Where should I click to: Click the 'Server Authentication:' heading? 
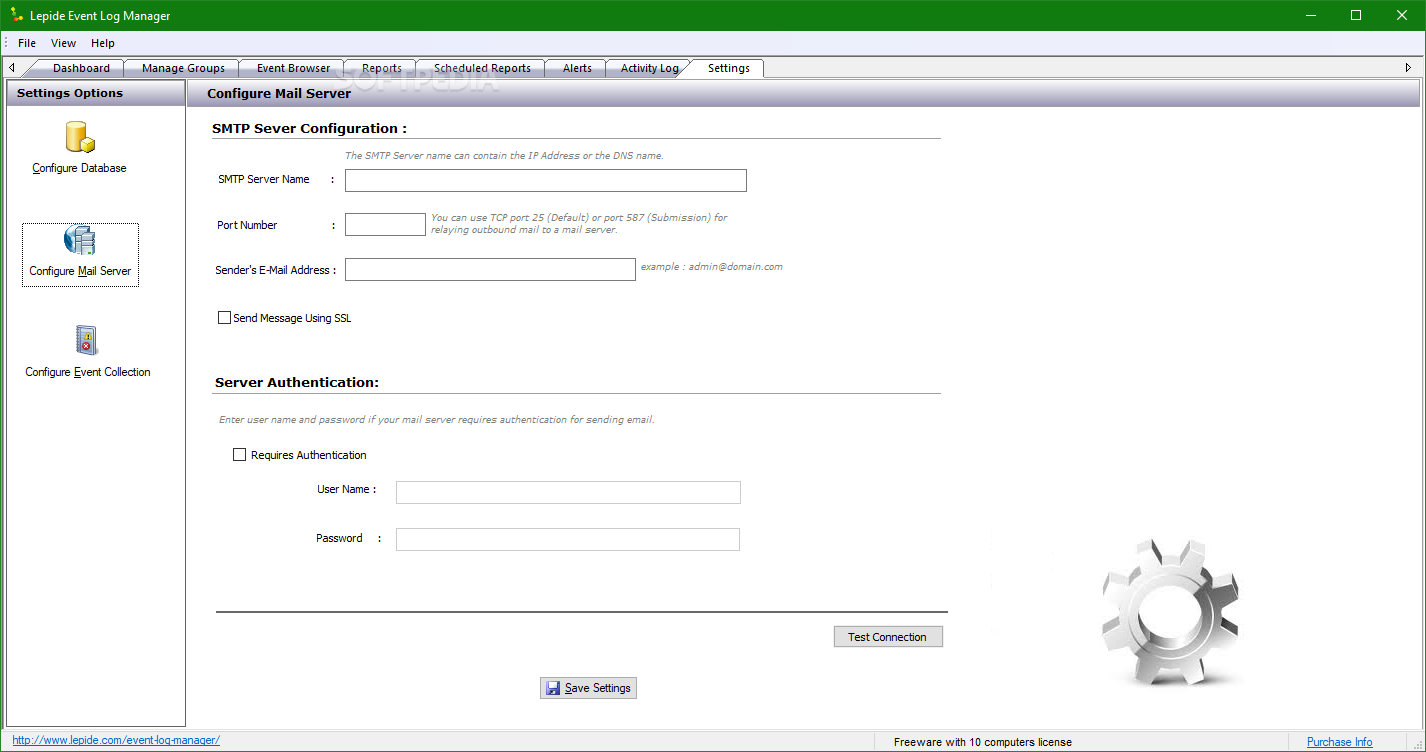click(x=297, y=382)
